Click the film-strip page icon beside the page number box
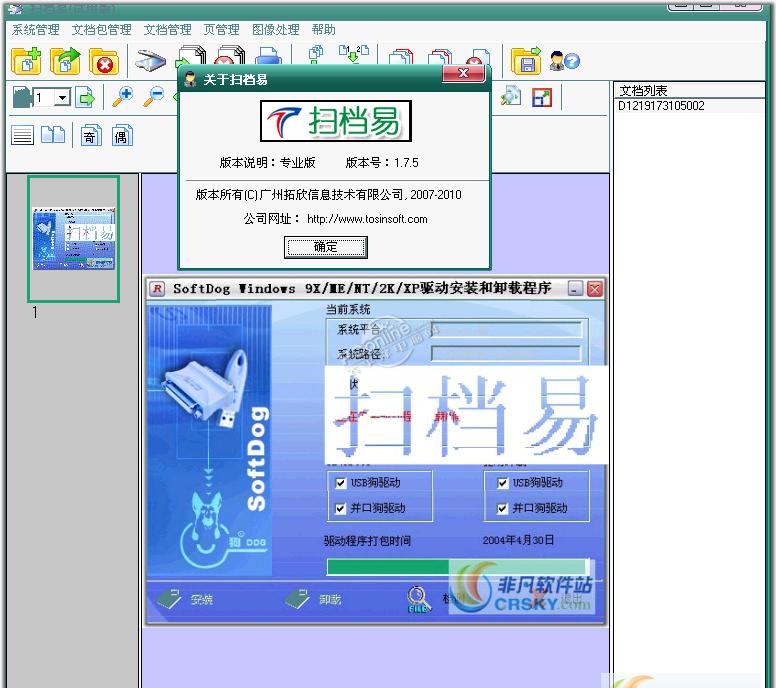This screenshot has height=688, width=776. pos(23,97)
